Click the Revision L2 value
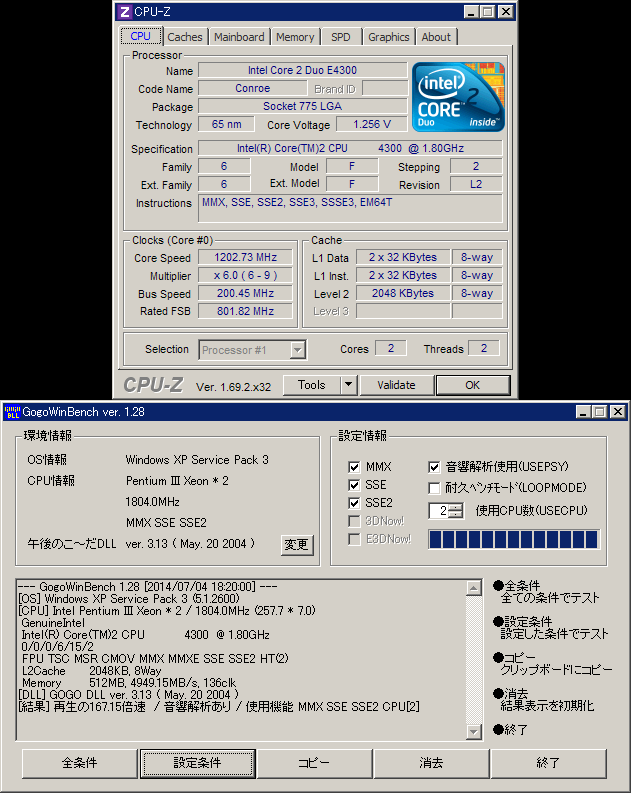This screenshot has height=793, width=631. [476, 185]
